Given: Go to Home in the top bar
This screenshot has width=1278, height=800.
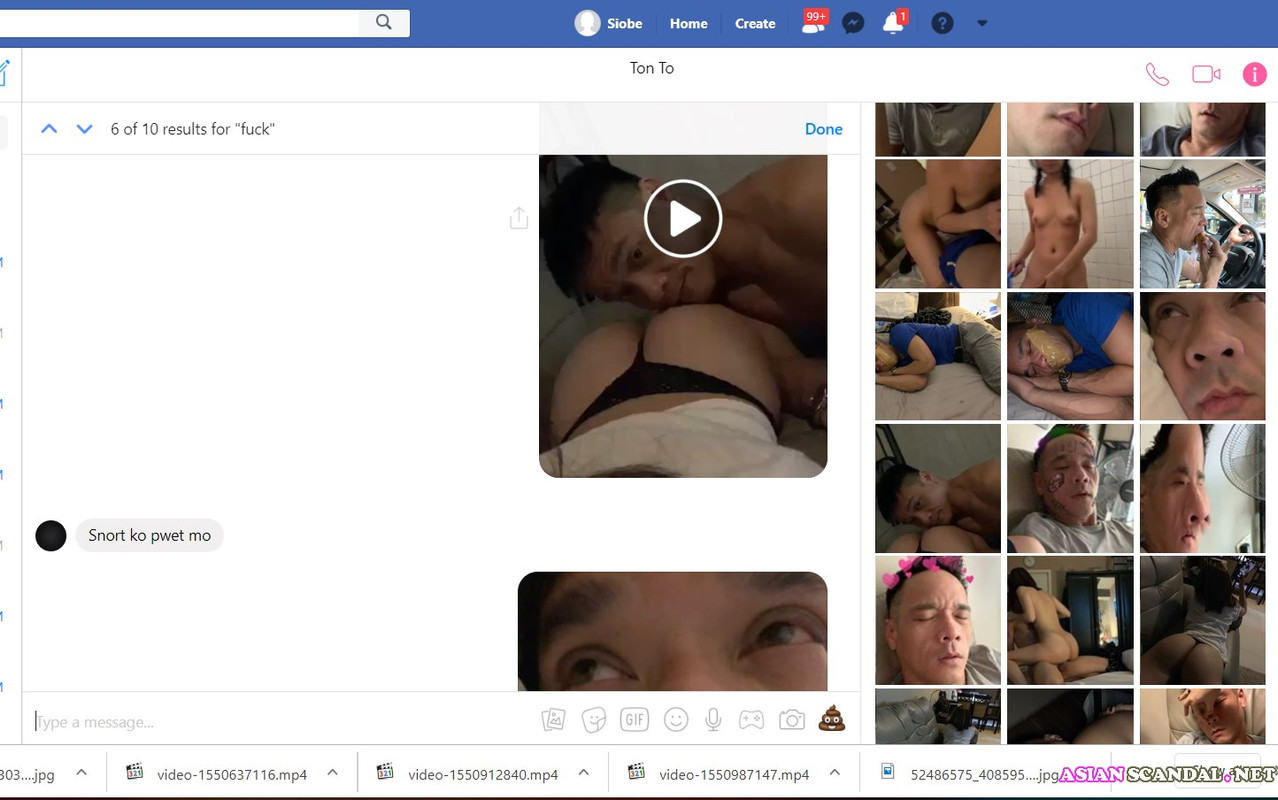Looking at the screenshot, I should pos(688,23).
